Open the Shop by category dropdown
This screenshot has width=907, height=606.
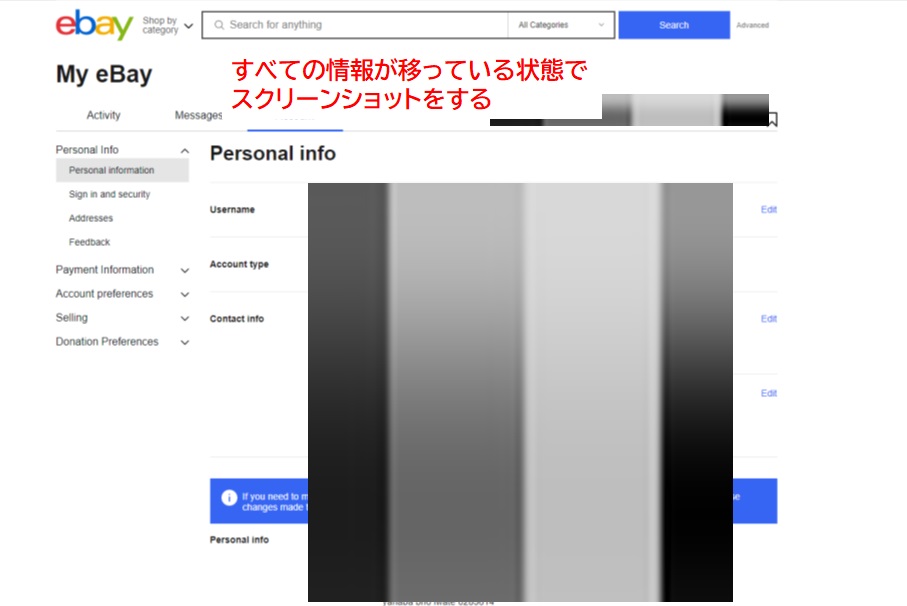tap(168, 25)
